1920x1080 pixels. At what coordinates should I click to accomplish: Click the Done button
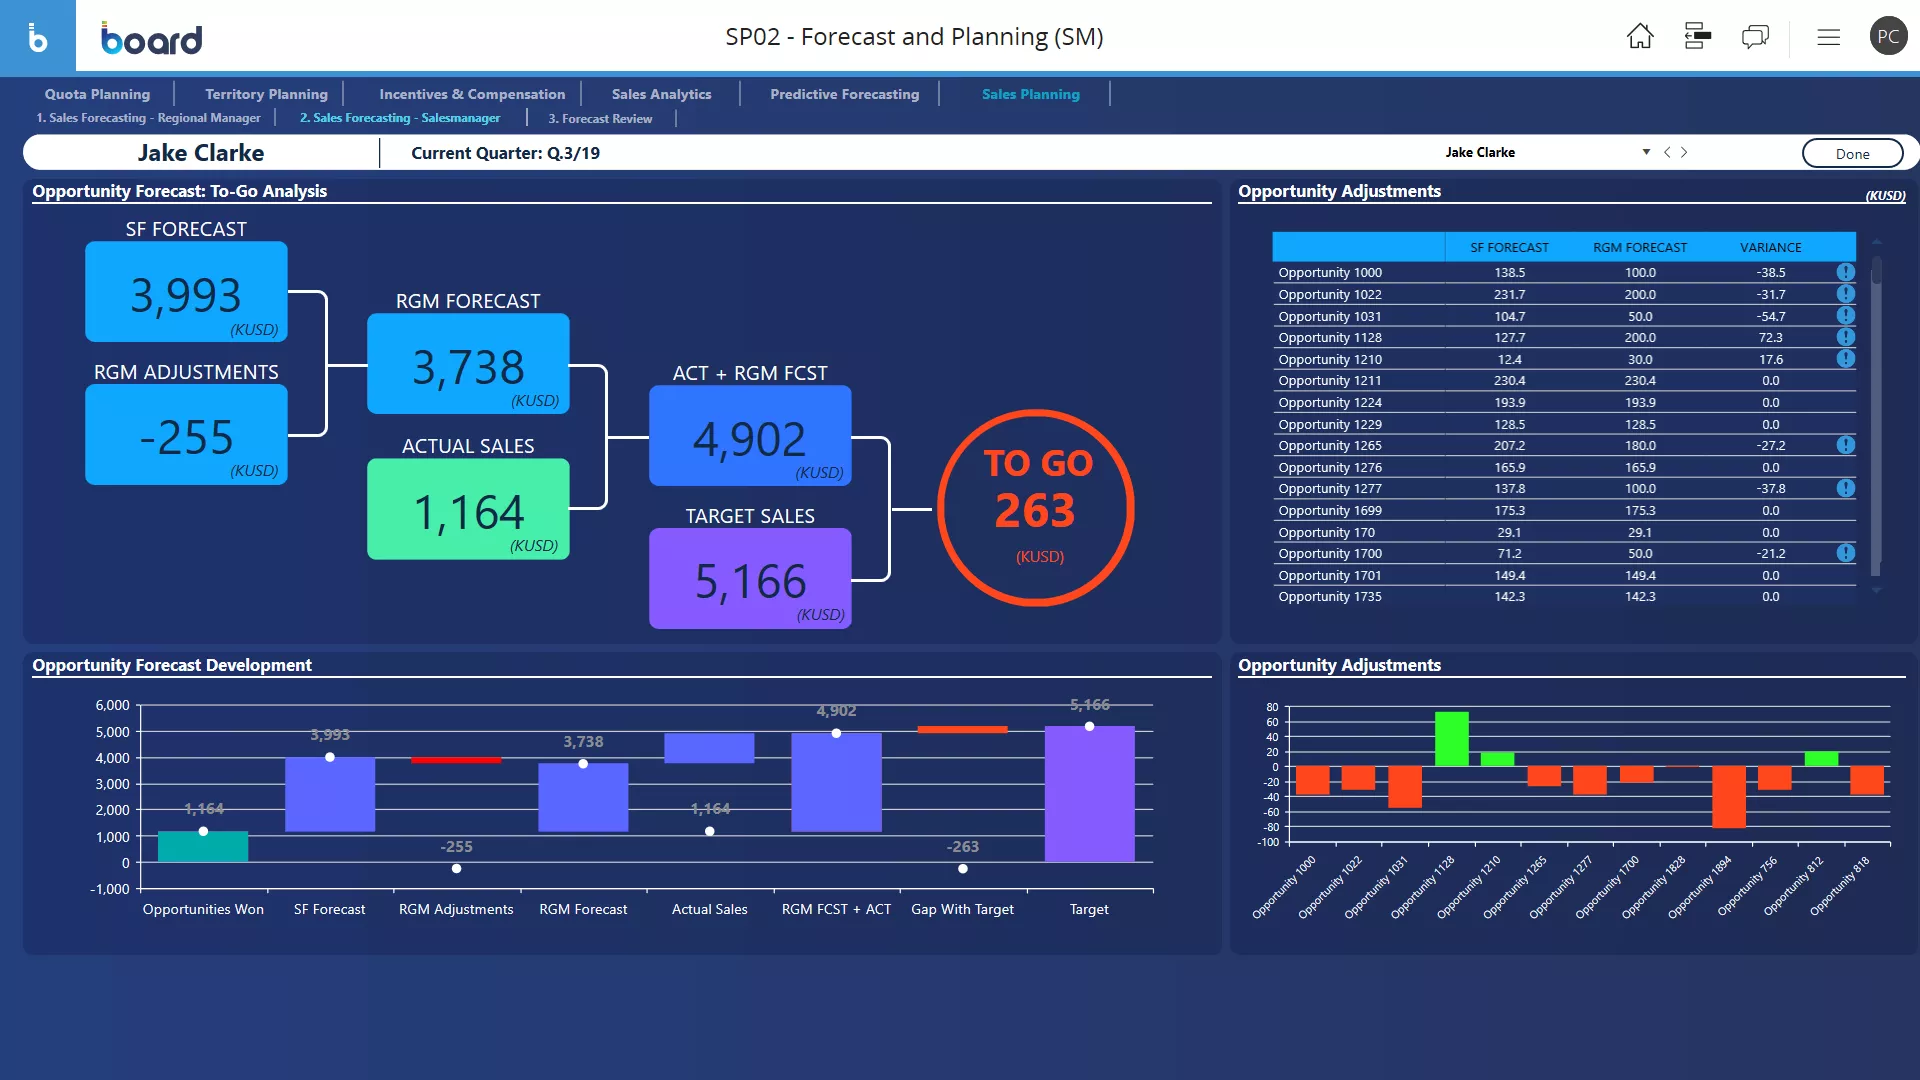click(1851, 153)
